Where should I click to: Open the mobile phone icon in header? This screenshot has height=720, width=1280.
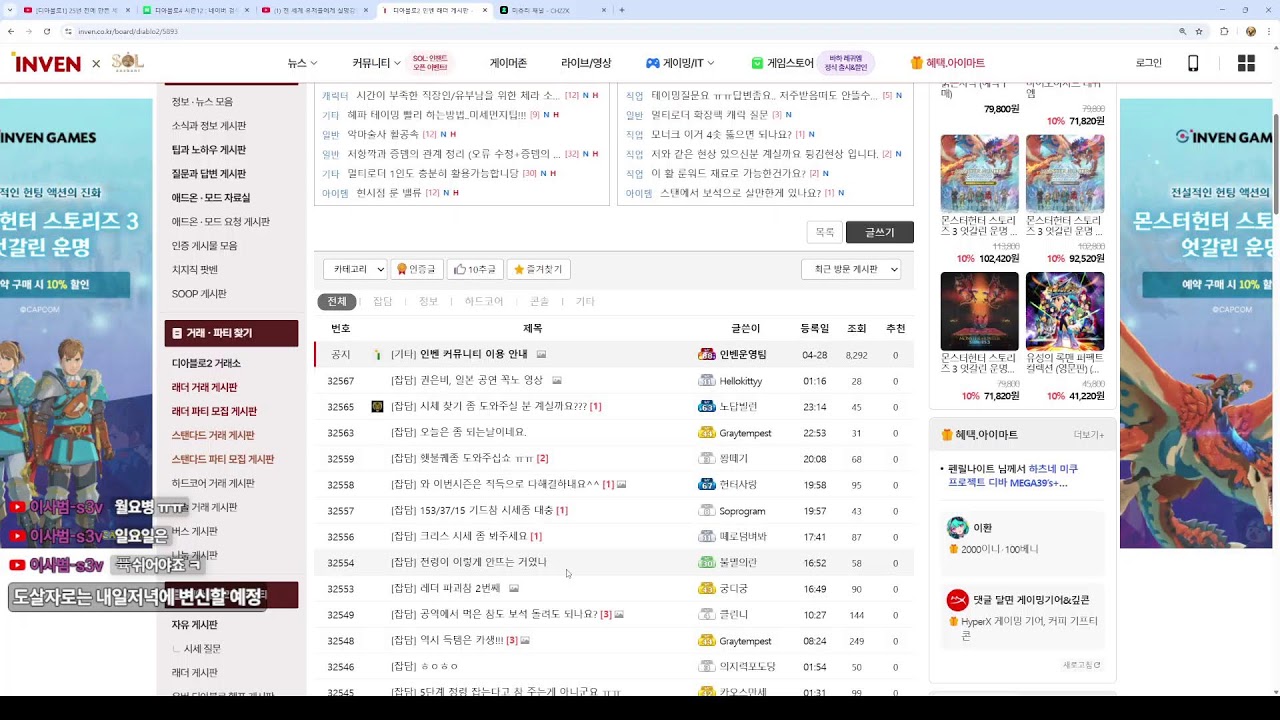(x=1193, y=63)
